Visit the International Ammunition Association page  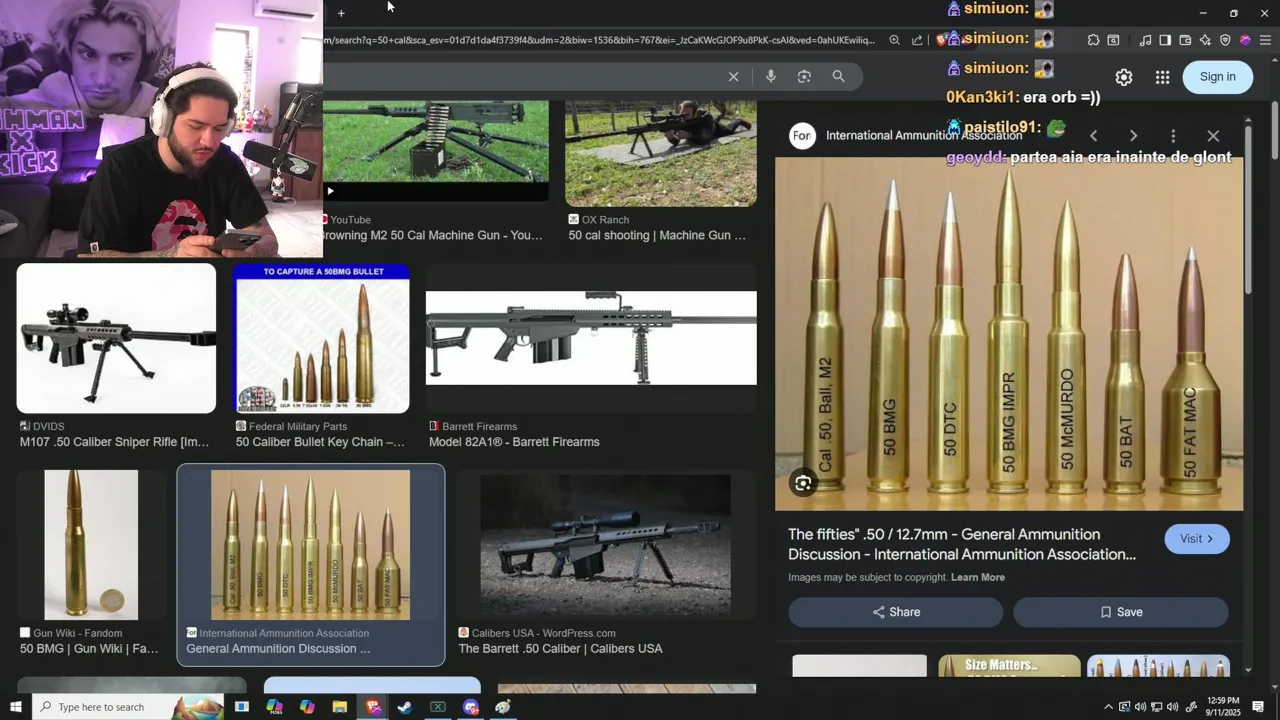[x=1197, y=539]
